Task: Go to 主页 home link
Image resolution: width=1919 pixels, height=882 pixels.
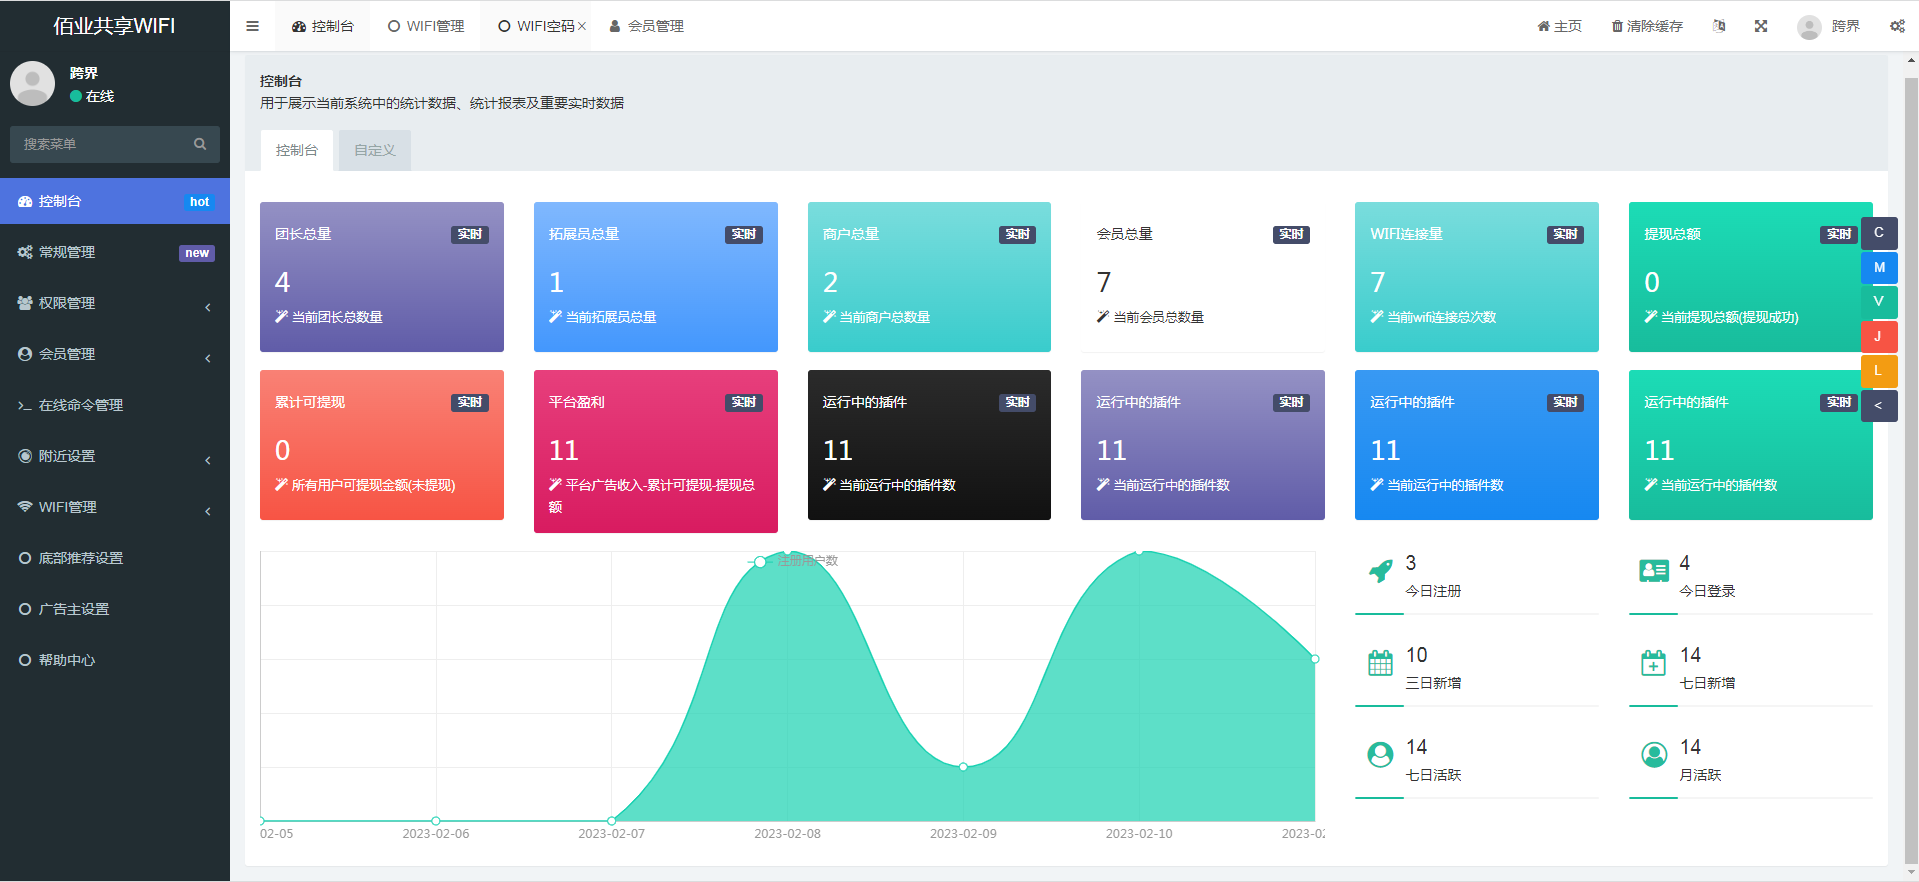Action: (1560, 26)
